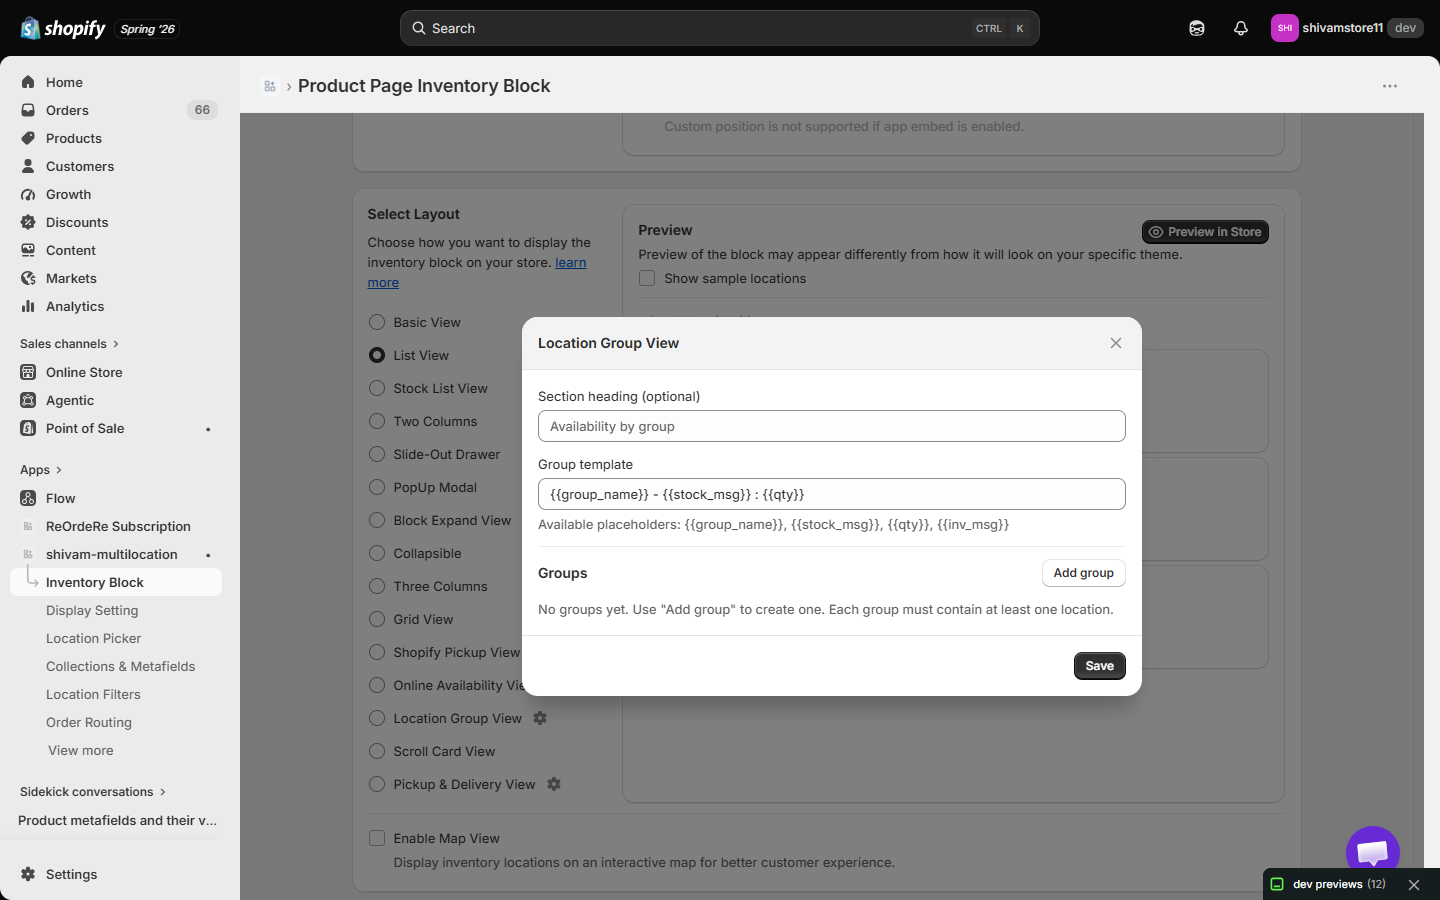Save the Location Group View settings
The height and width of the screenshot is (900, 1440).
[x=1100, y=666]
